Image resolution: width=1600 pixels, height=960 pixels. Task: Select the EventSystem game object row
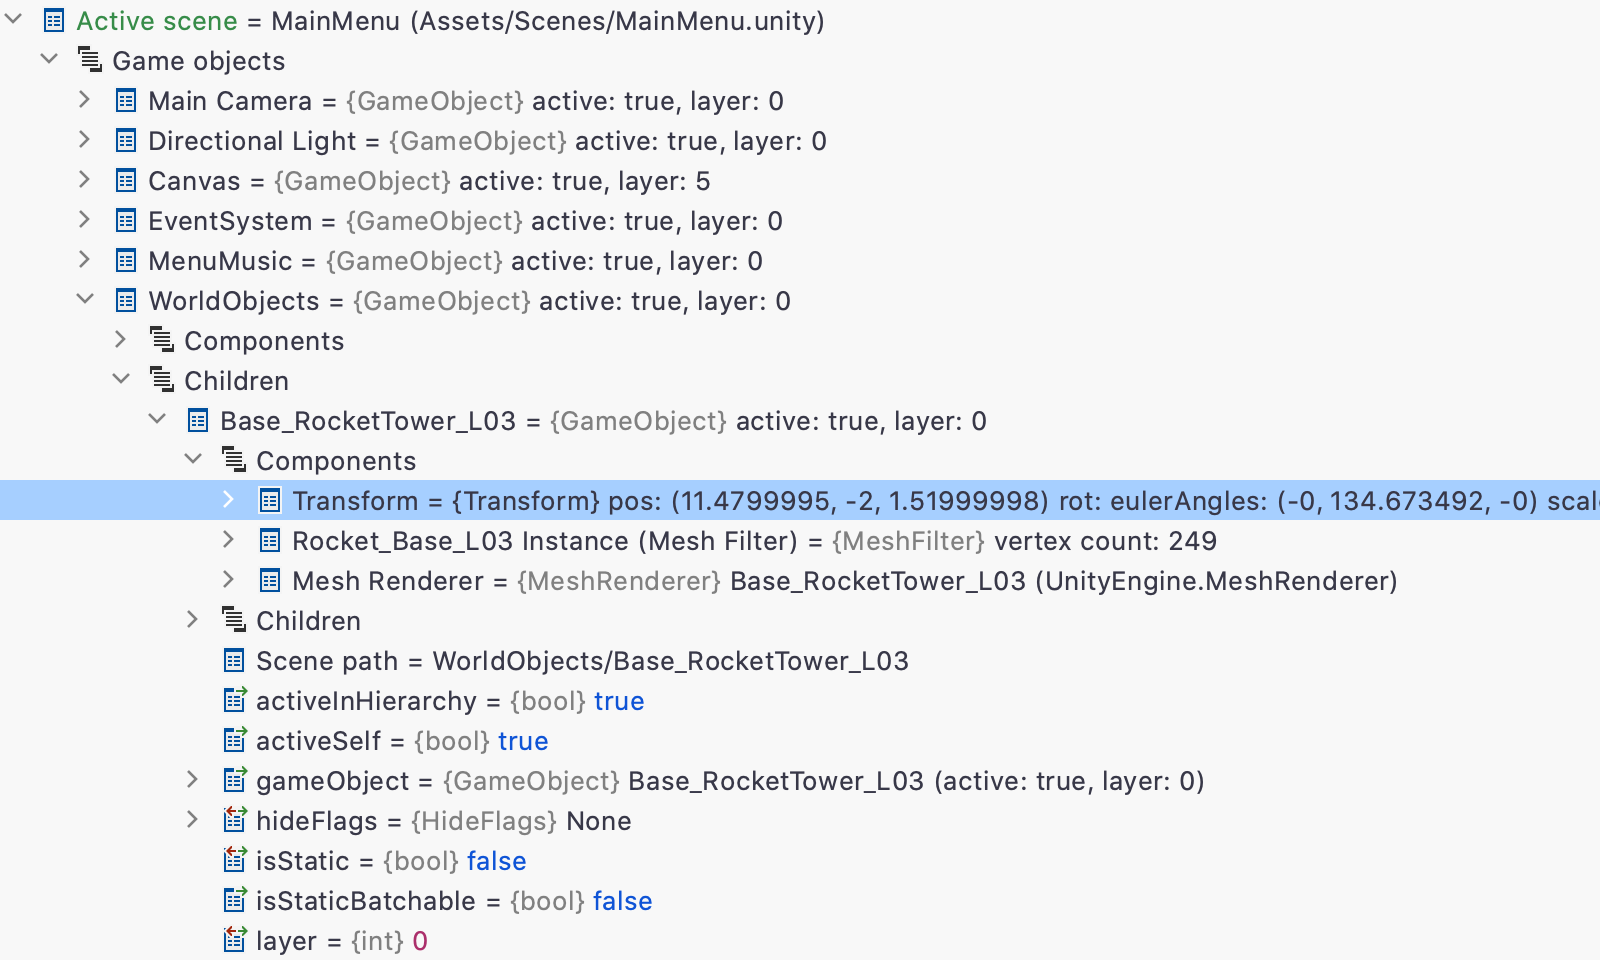click(x=800, y=221)
